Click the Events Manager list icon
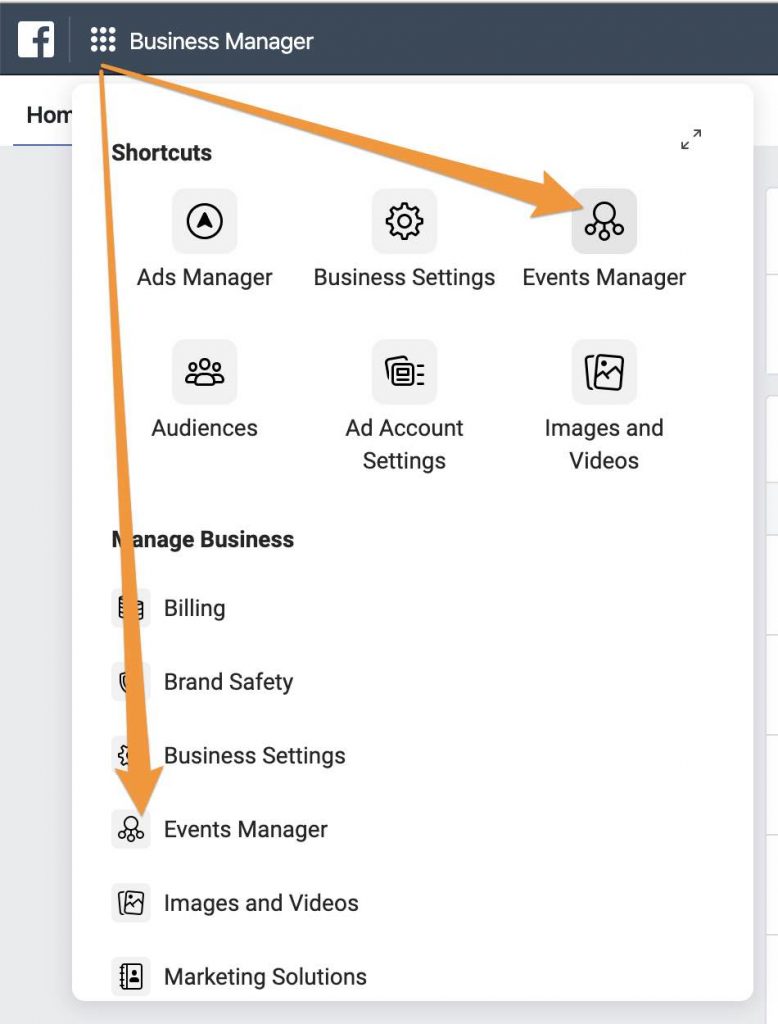Image resolution: width=778 pixels, height=1024 pixels. [131, 829]
